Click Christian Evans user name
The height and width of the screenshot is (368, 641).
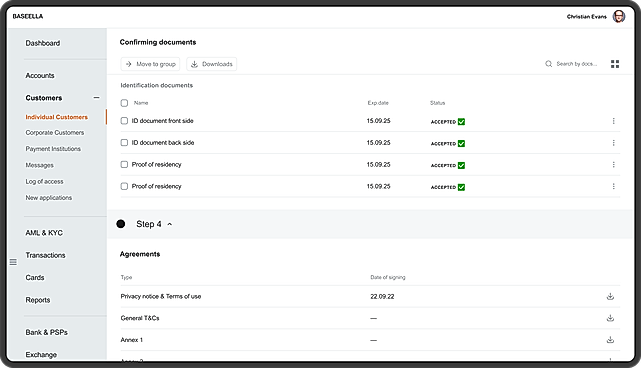pyautogui.click(x=587, y=16)
